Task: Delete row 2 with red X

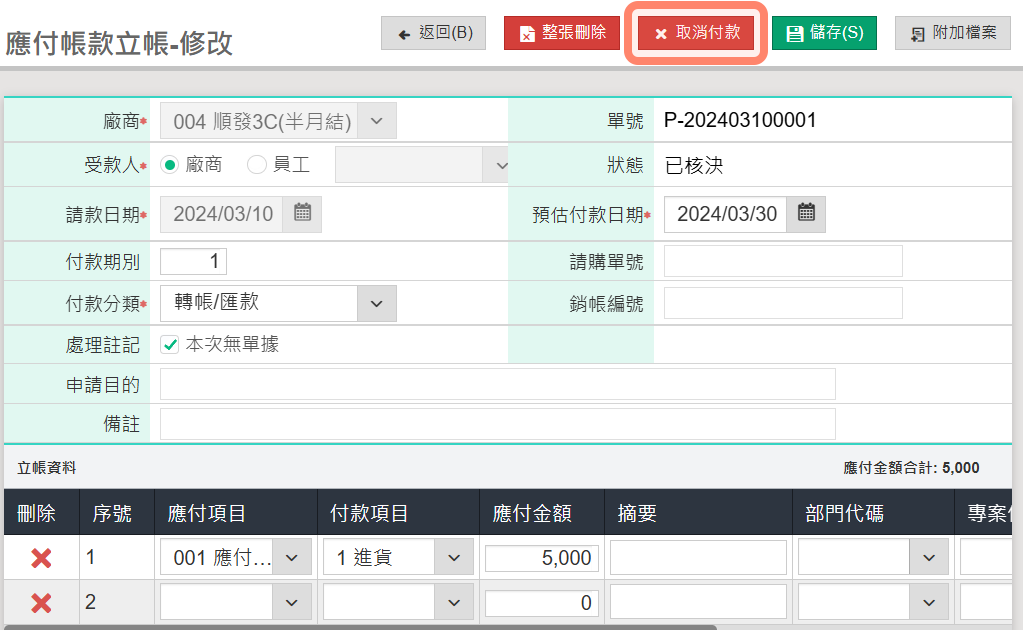Action: 41,602
